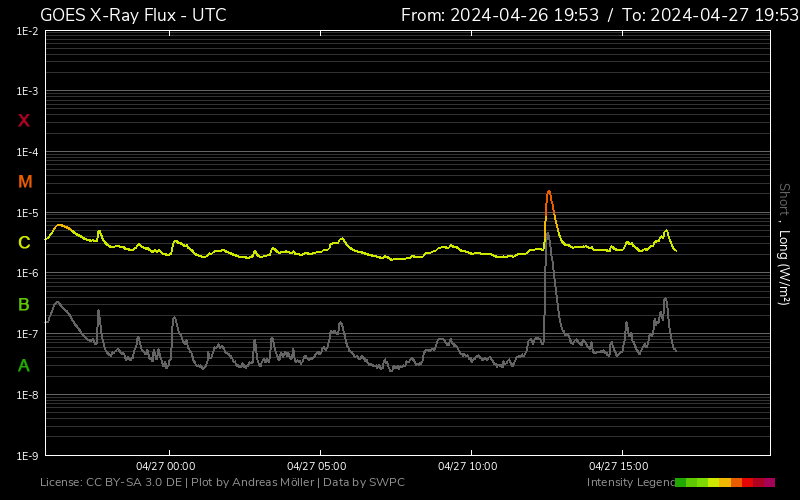
Task: Click the From date 2024-04-26 19:53
Action: [499, 15]
